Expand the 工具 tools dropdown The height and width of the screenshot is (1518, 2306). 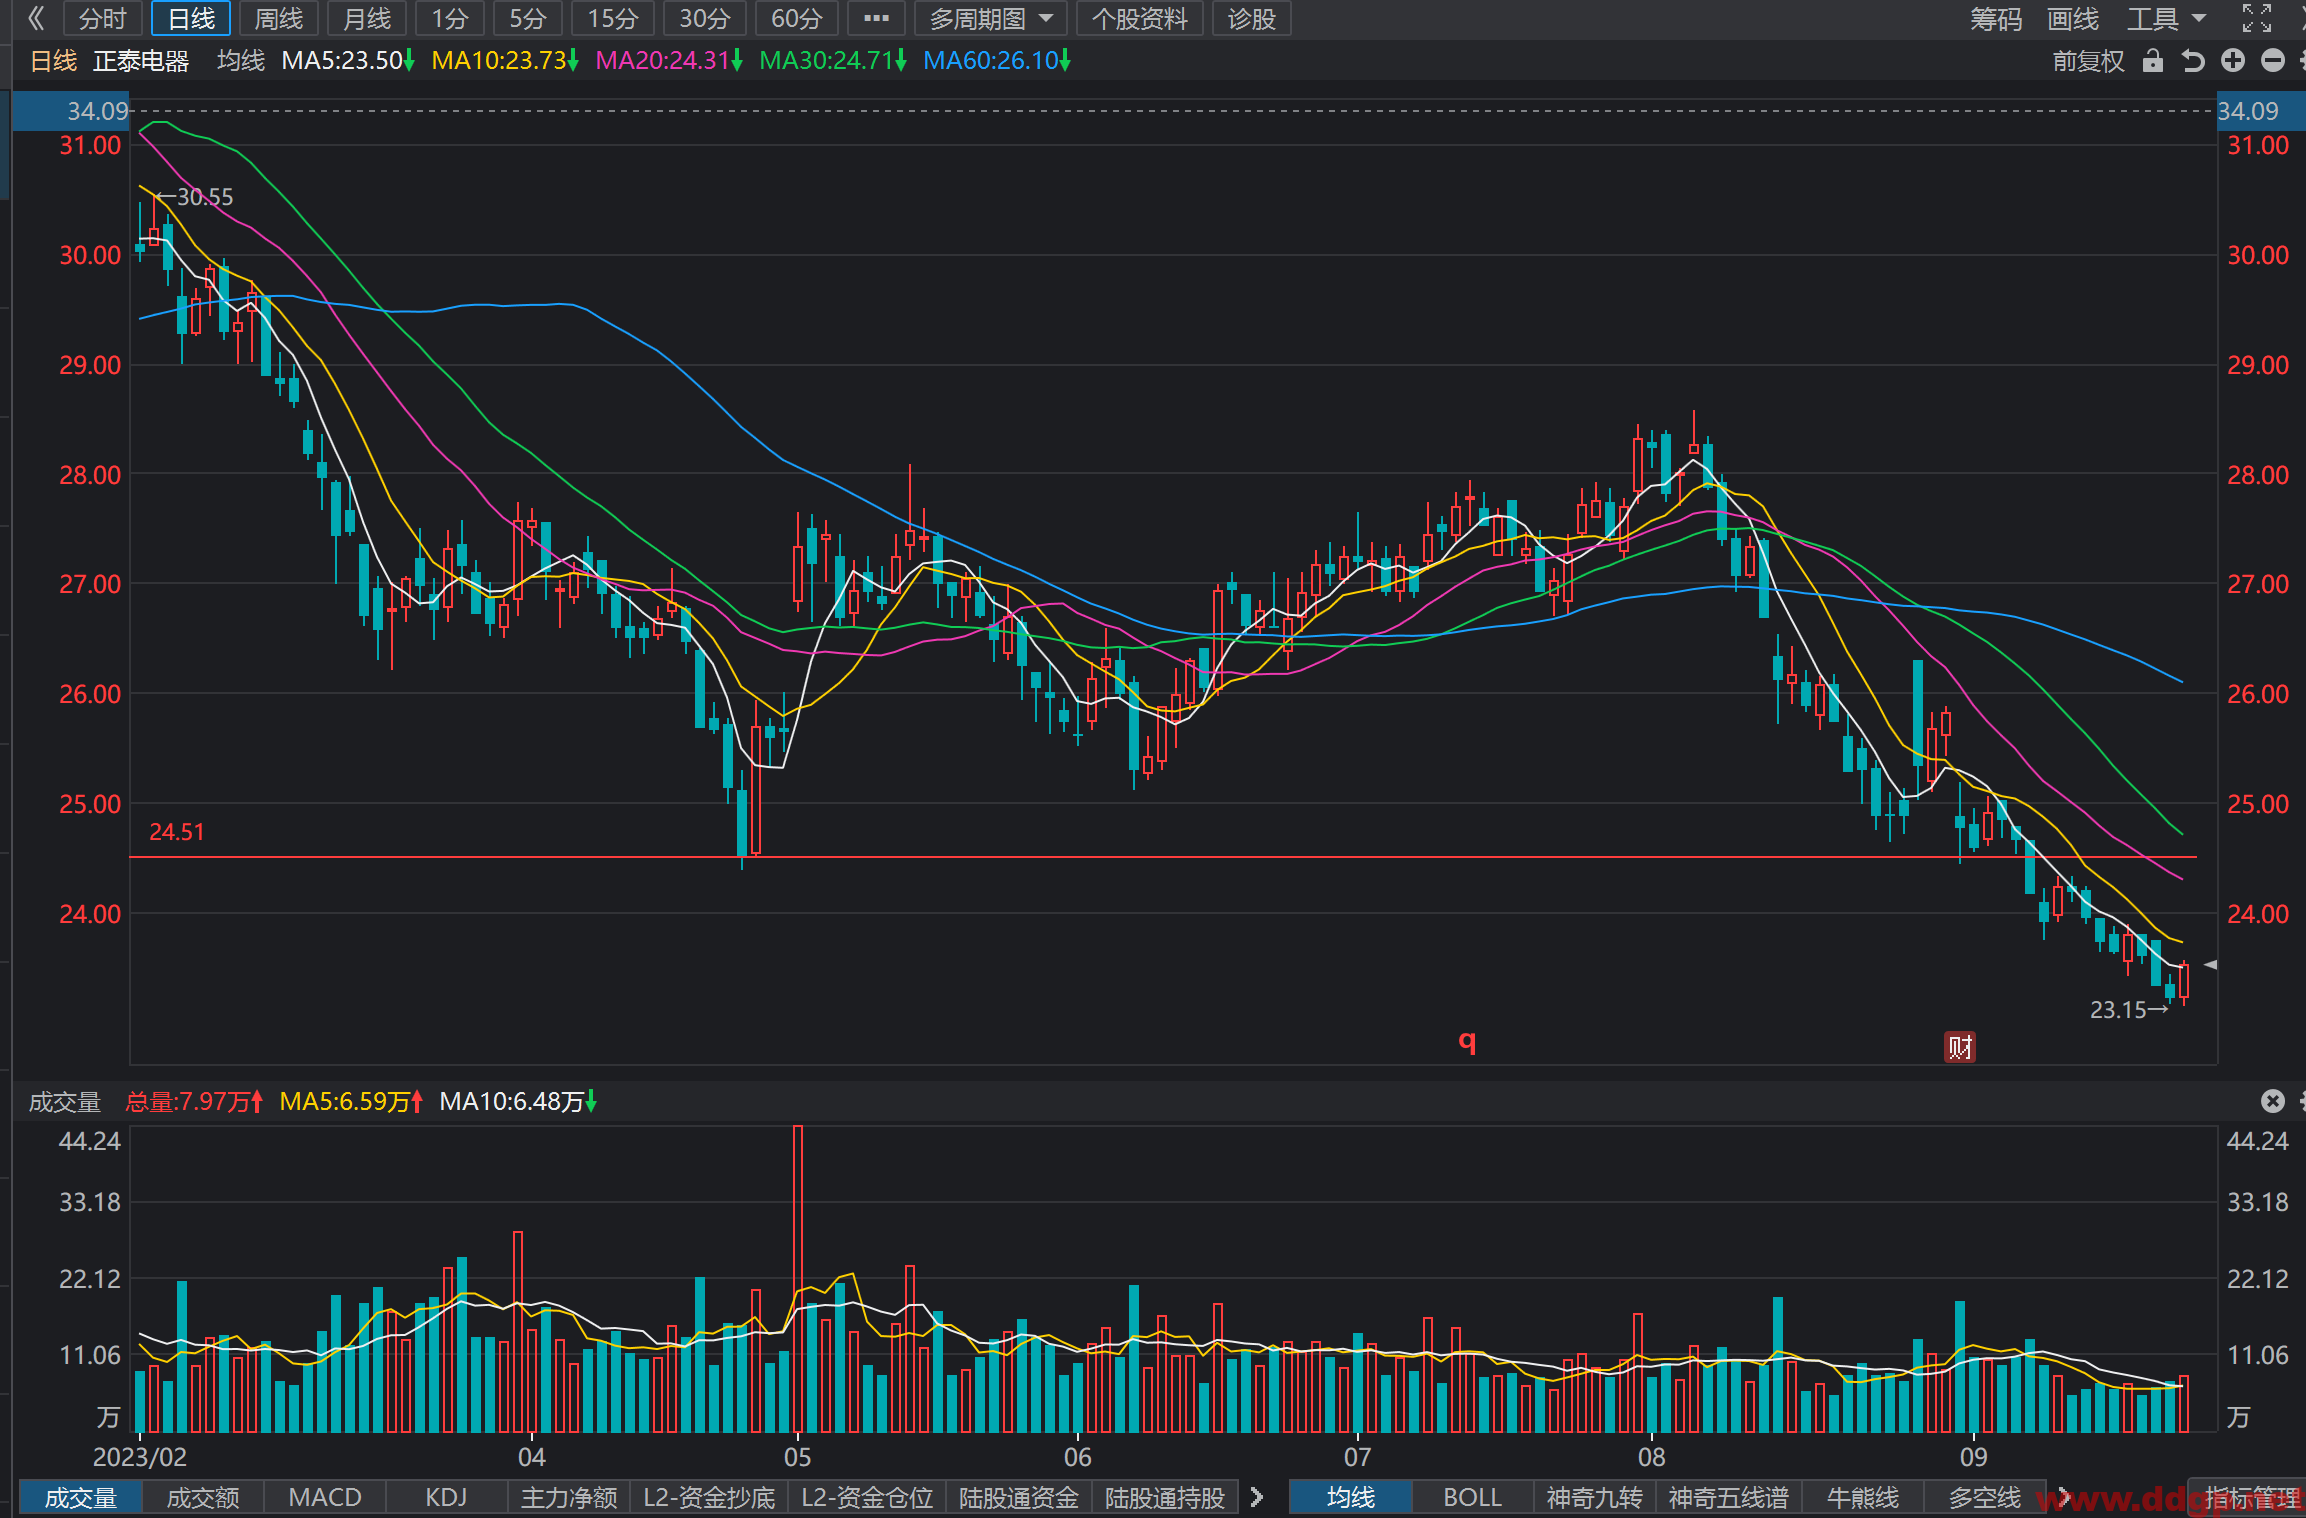point(2166,18)
